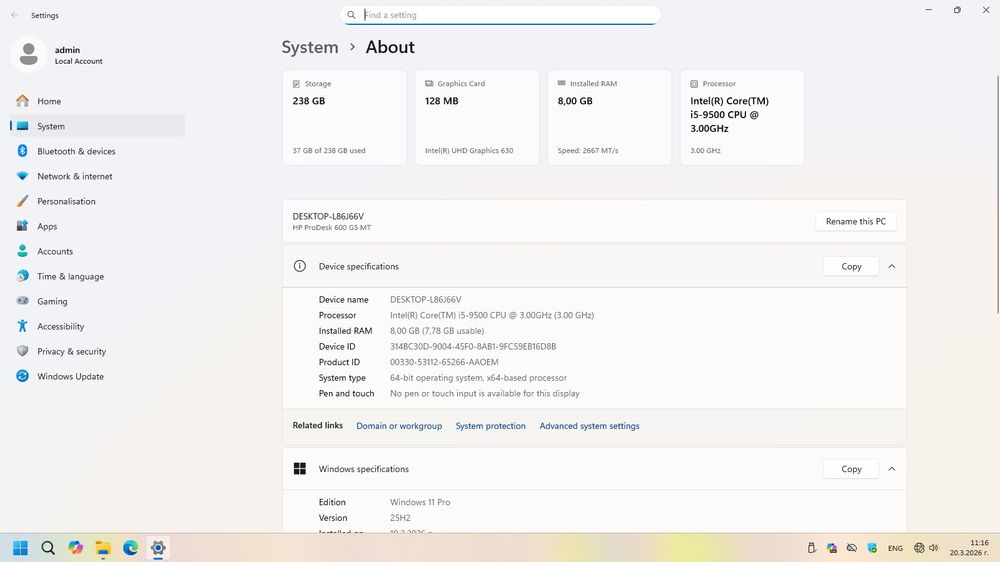The height and width of the screenshot is (562, 1000).
Task: Open Windows Update settings
Action: click(x=97, y=376)
